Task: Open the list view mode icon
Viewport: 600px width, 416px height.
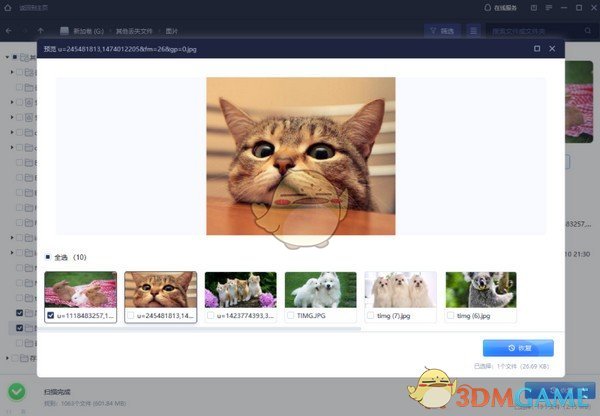Action: pos(474,31)
